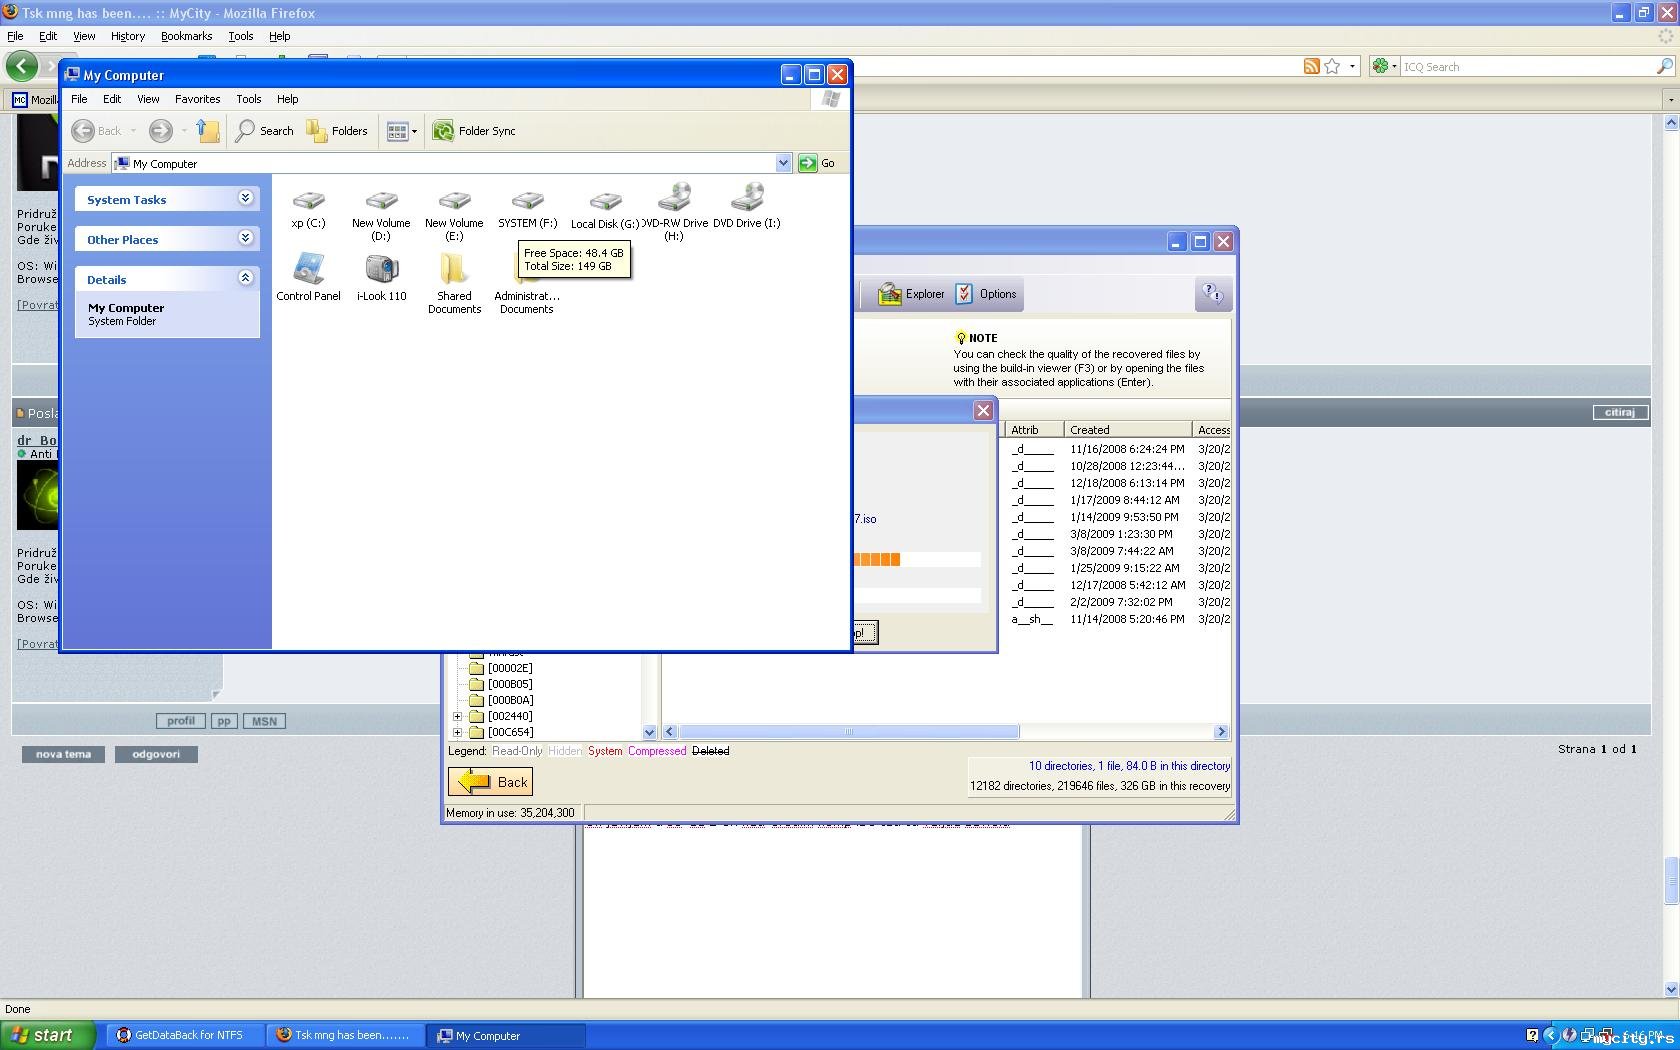Click the Up folder toolbar icon
Image resolution: width=1680 pixels, height=1050 pixels.
[208, 131]
